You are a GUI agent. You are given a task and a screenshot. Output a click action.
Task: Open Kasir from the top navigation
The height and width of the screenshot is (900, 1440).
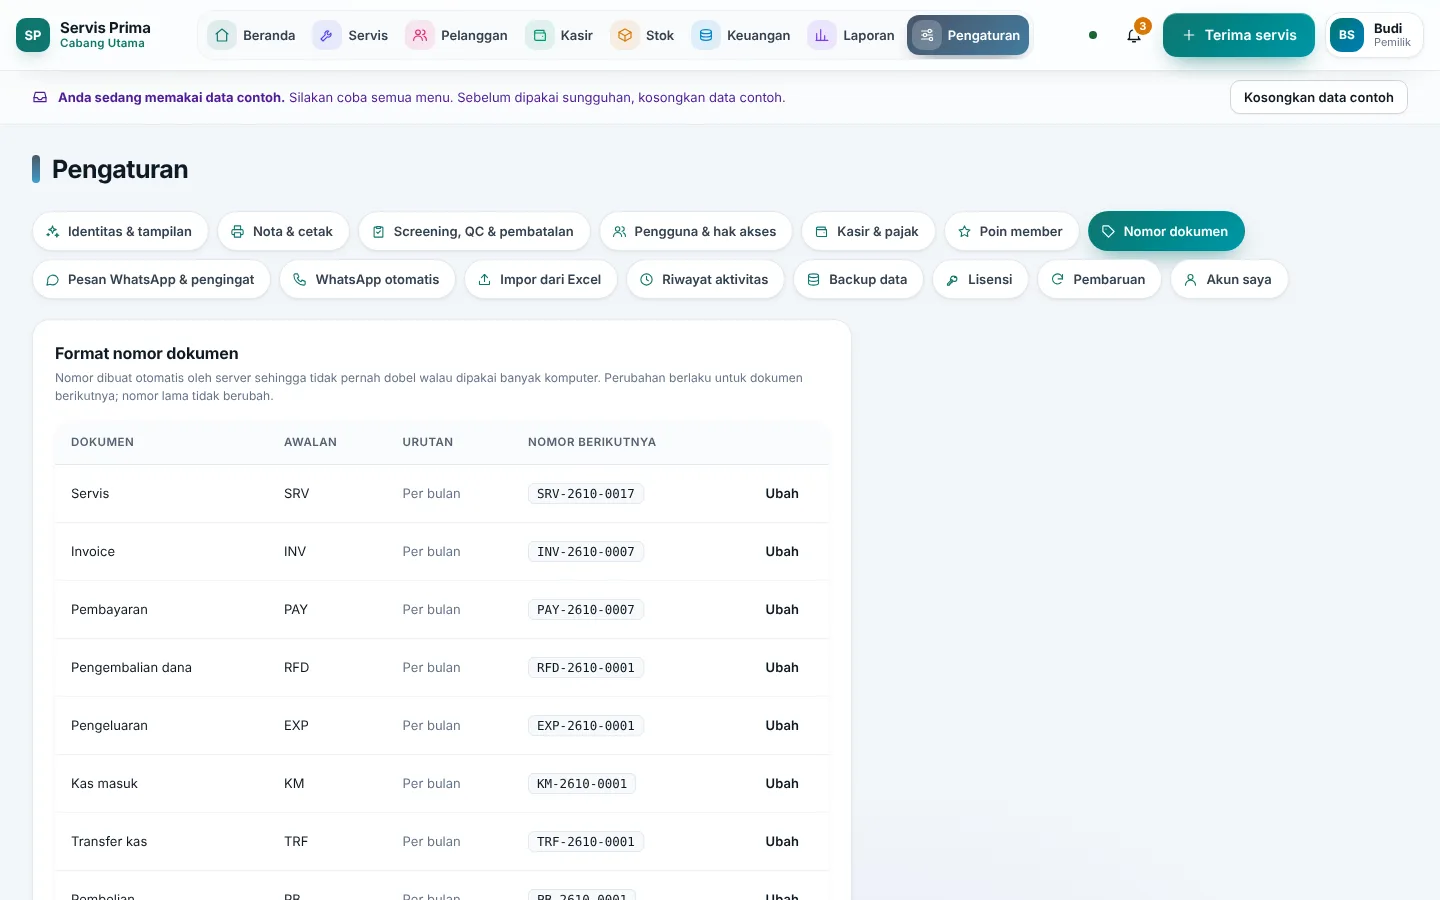[559, 35]
